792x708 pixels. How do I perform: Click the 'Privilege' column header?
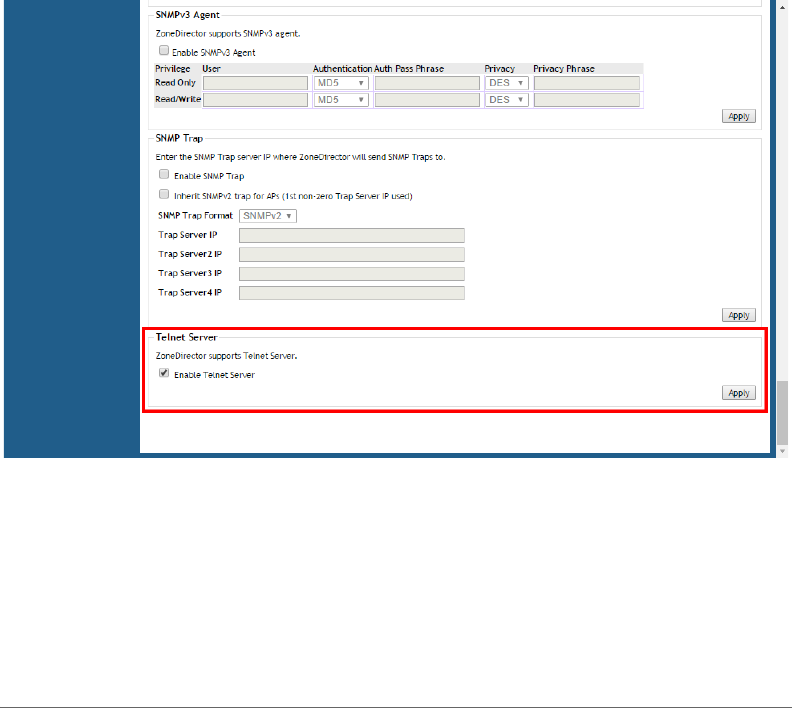(173, 69)
